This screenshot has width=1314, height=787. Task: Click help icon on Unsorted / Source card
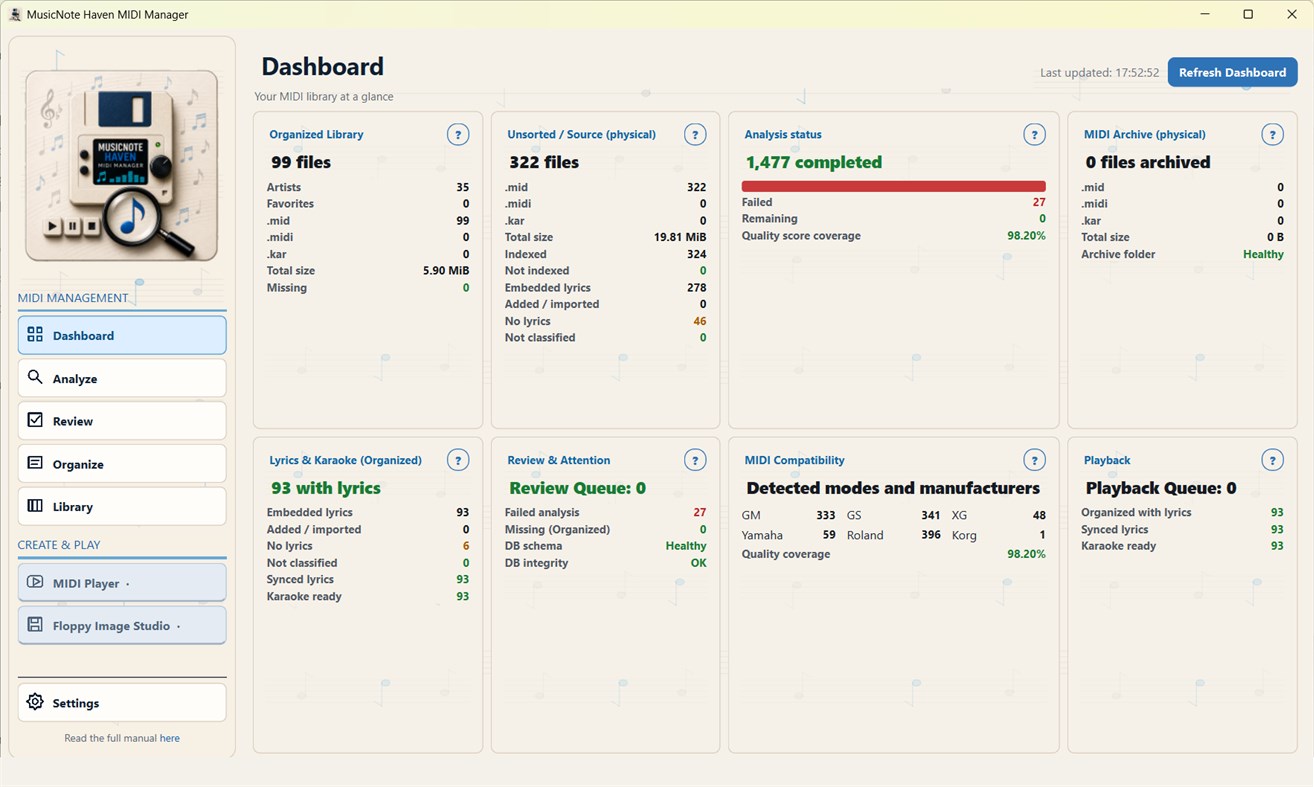[695, 134]
